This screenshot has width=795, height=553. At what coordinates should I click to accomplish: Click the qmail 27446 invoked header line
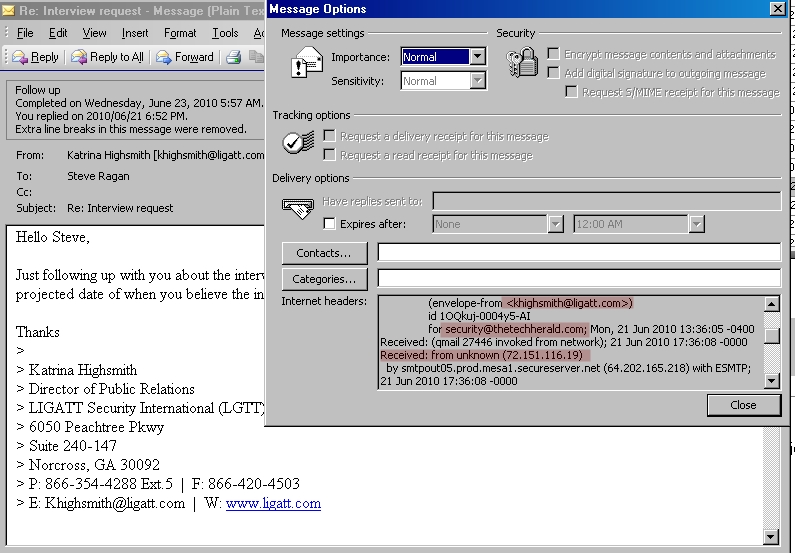point(563,342)
